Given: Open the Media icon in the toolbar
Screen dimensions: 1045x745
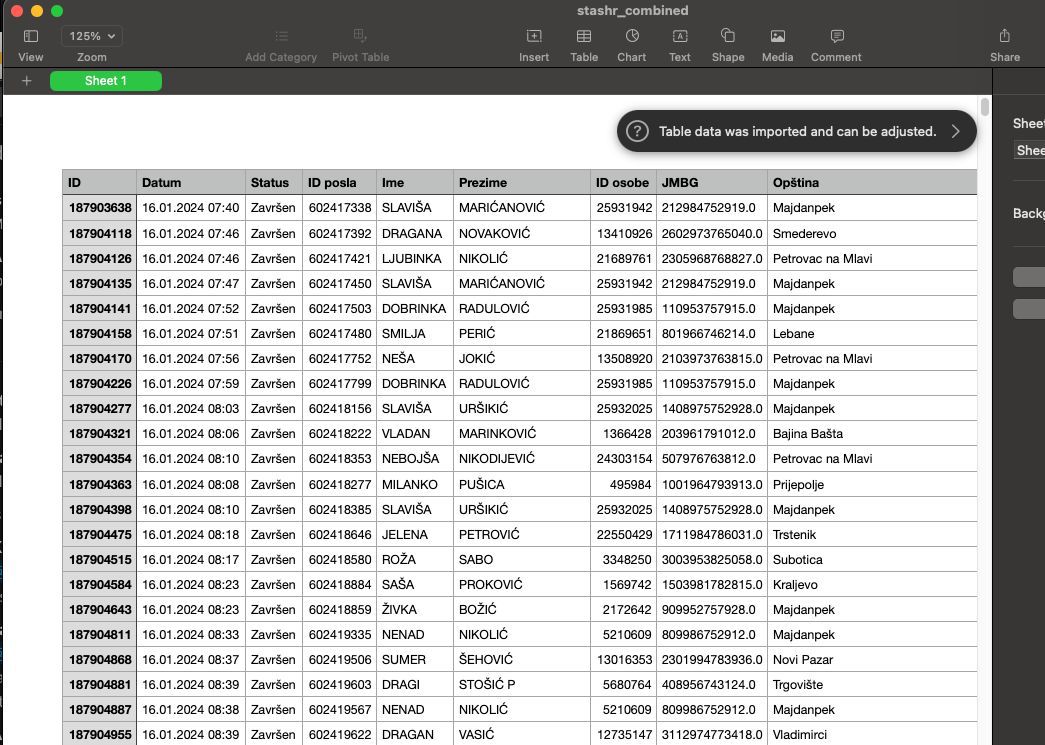Looking at the screenshot, I should point(777,41).
